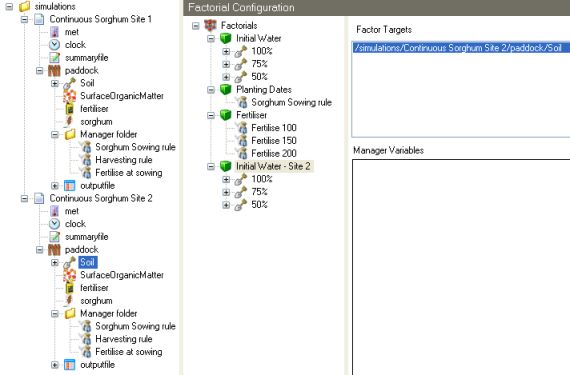
Task: Click inside the Manager Variables box
Action: [x=461, y=267]
